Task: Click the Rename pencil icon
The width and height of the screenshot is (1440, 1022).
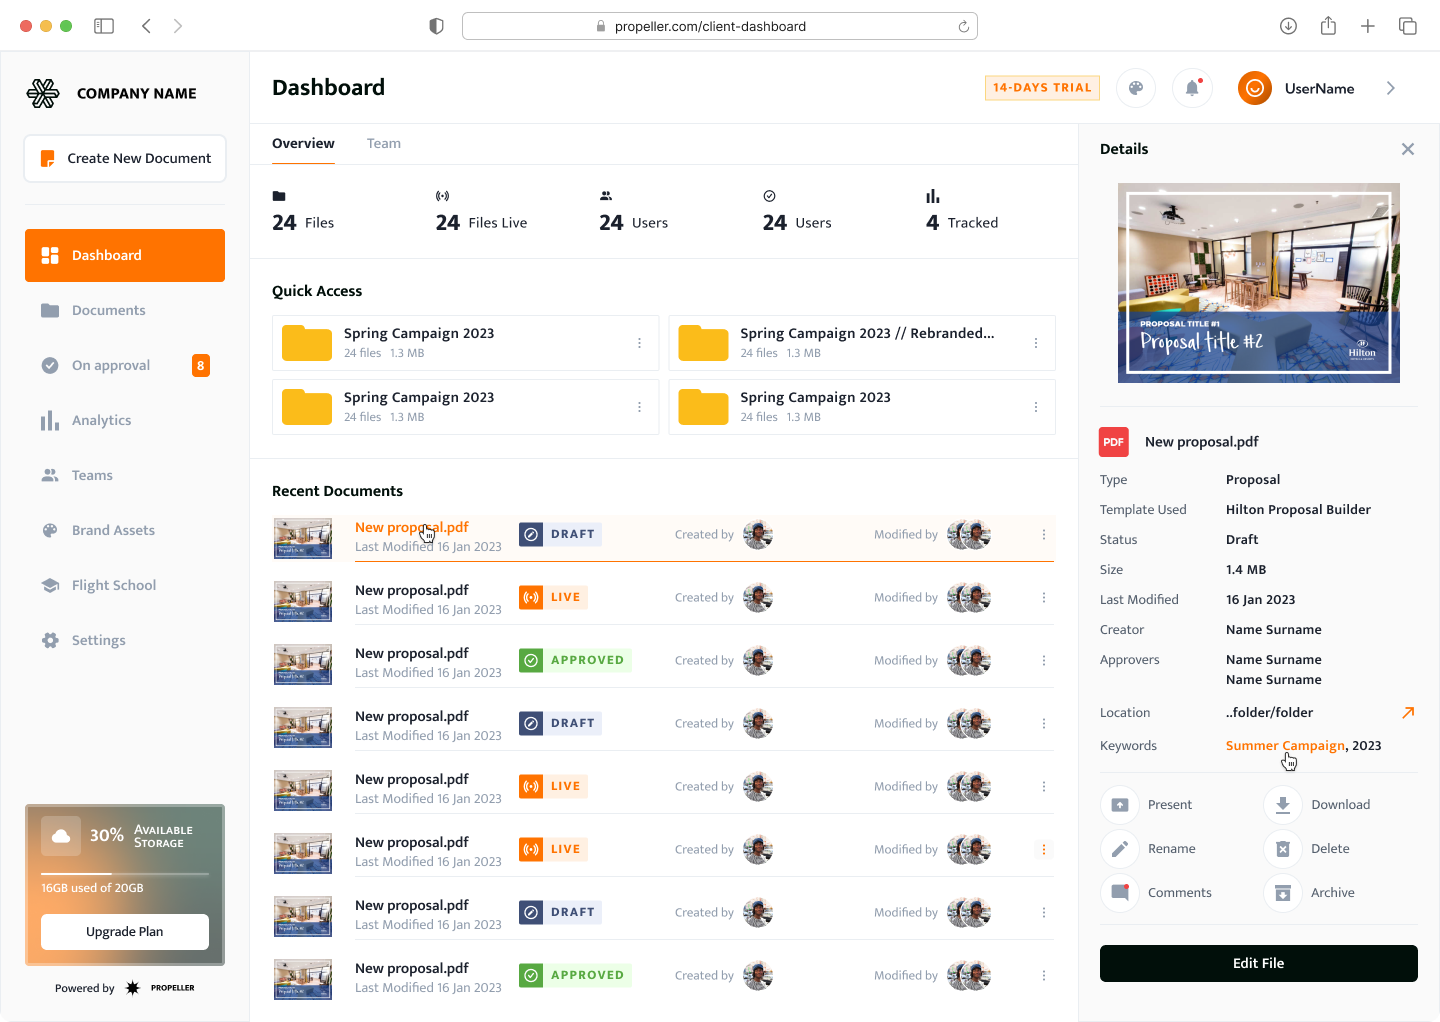Action: [x=1120, y=849]
